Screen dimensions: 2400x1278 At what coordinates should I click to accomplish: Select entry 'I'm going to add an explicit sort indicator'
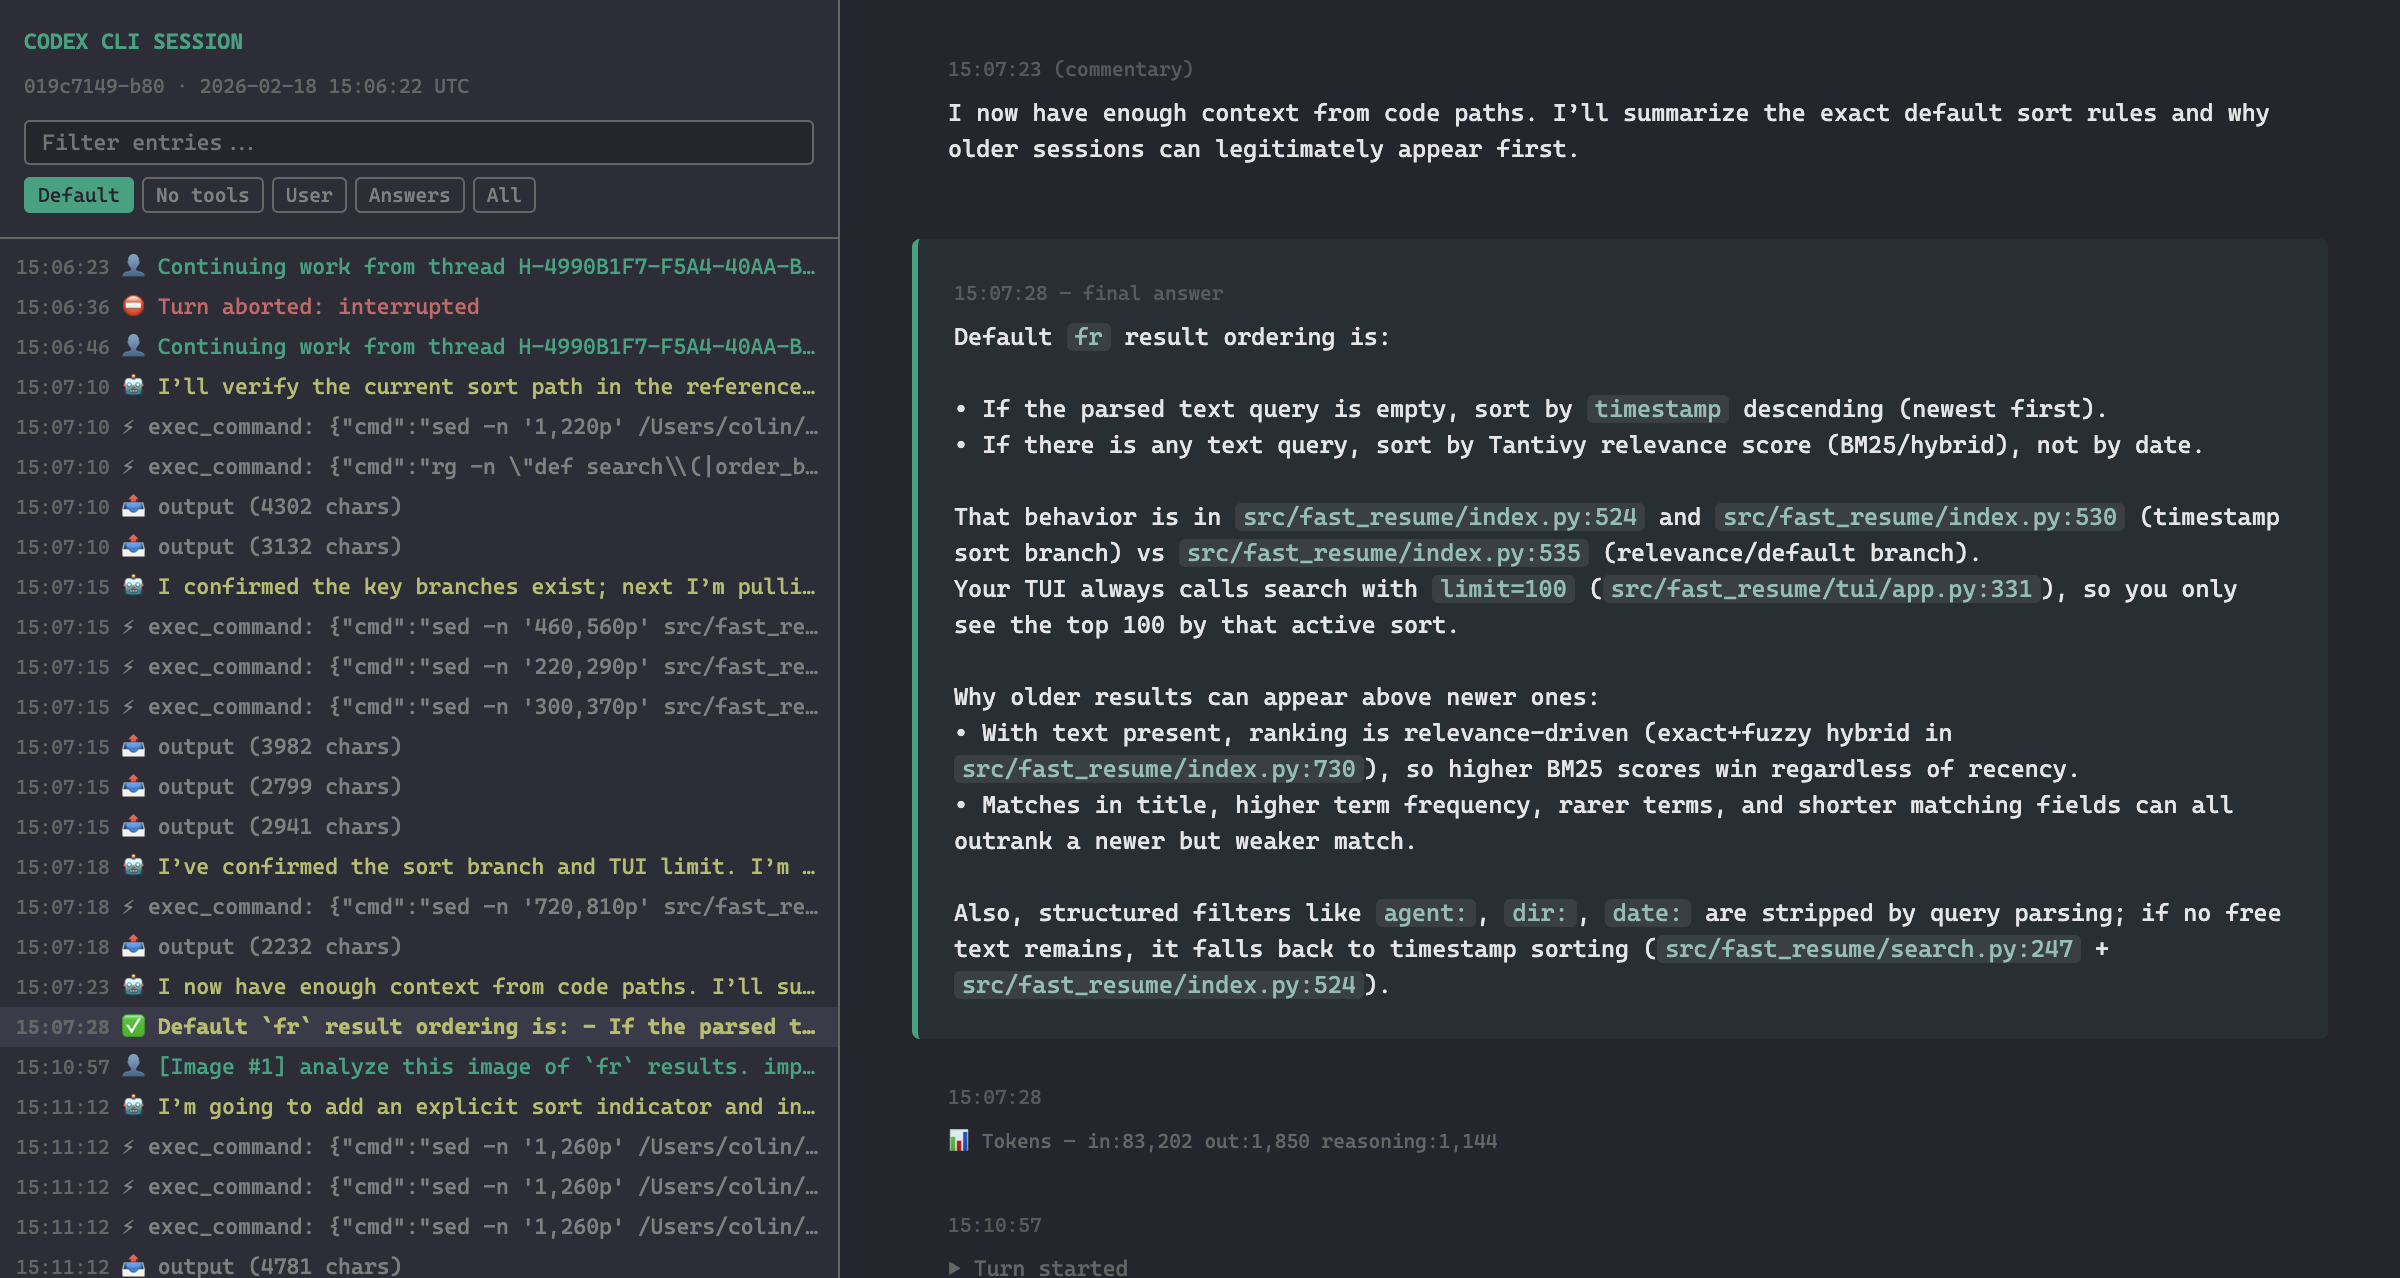(419, 1107)
